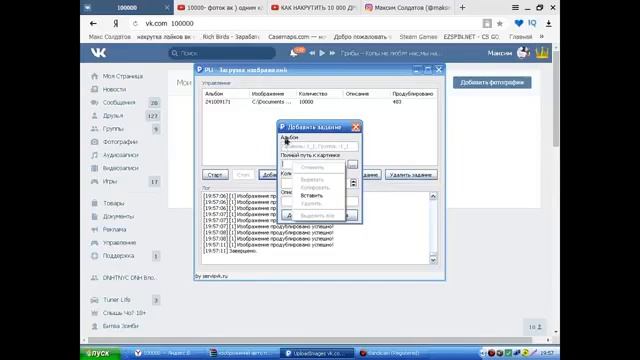Open a new browser tab

click(x=462, y=7)
